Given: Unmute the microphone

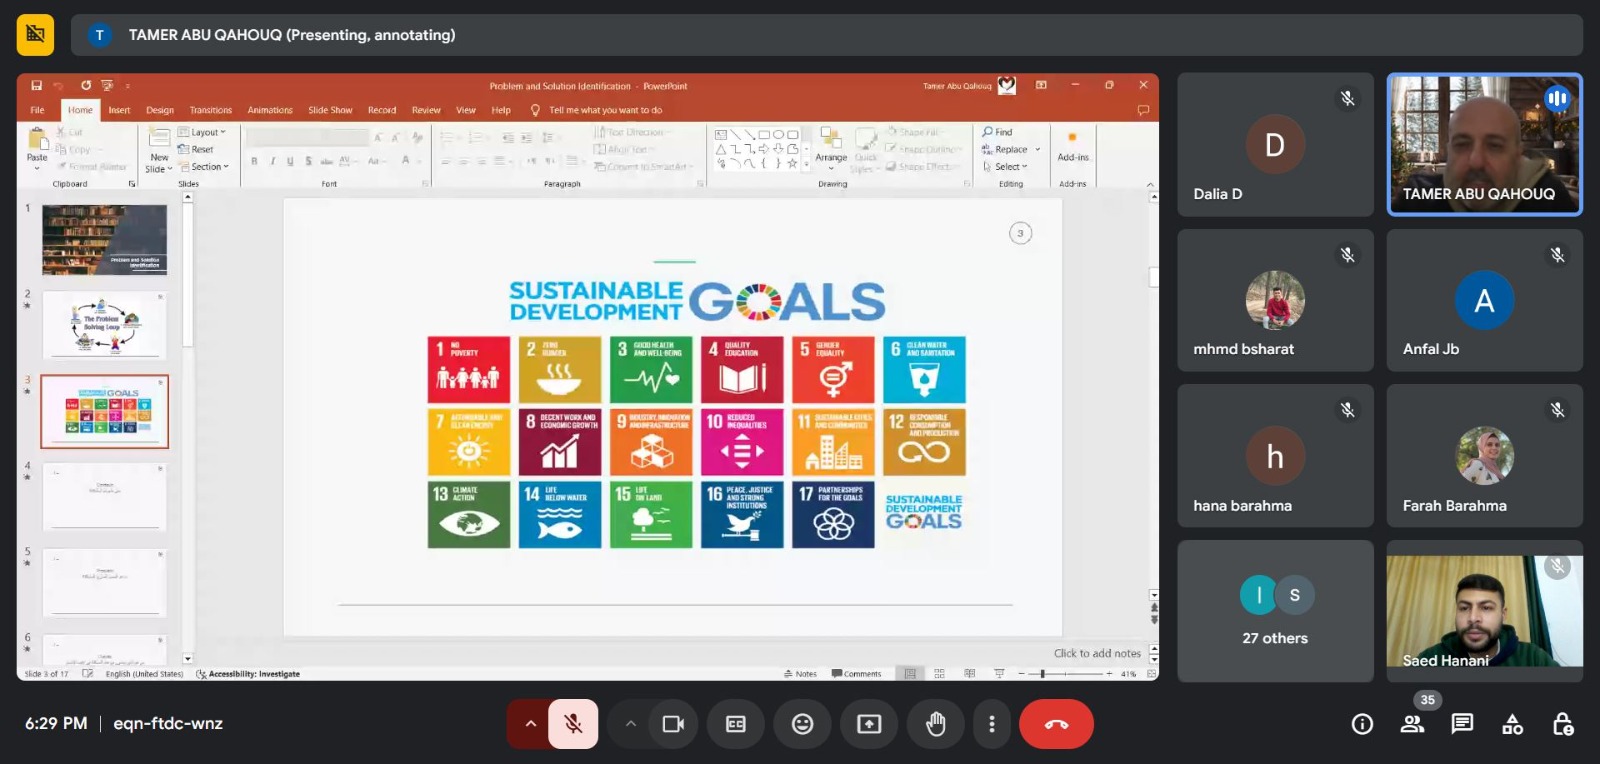Looking at the screenshot, I should pos(573,724).
